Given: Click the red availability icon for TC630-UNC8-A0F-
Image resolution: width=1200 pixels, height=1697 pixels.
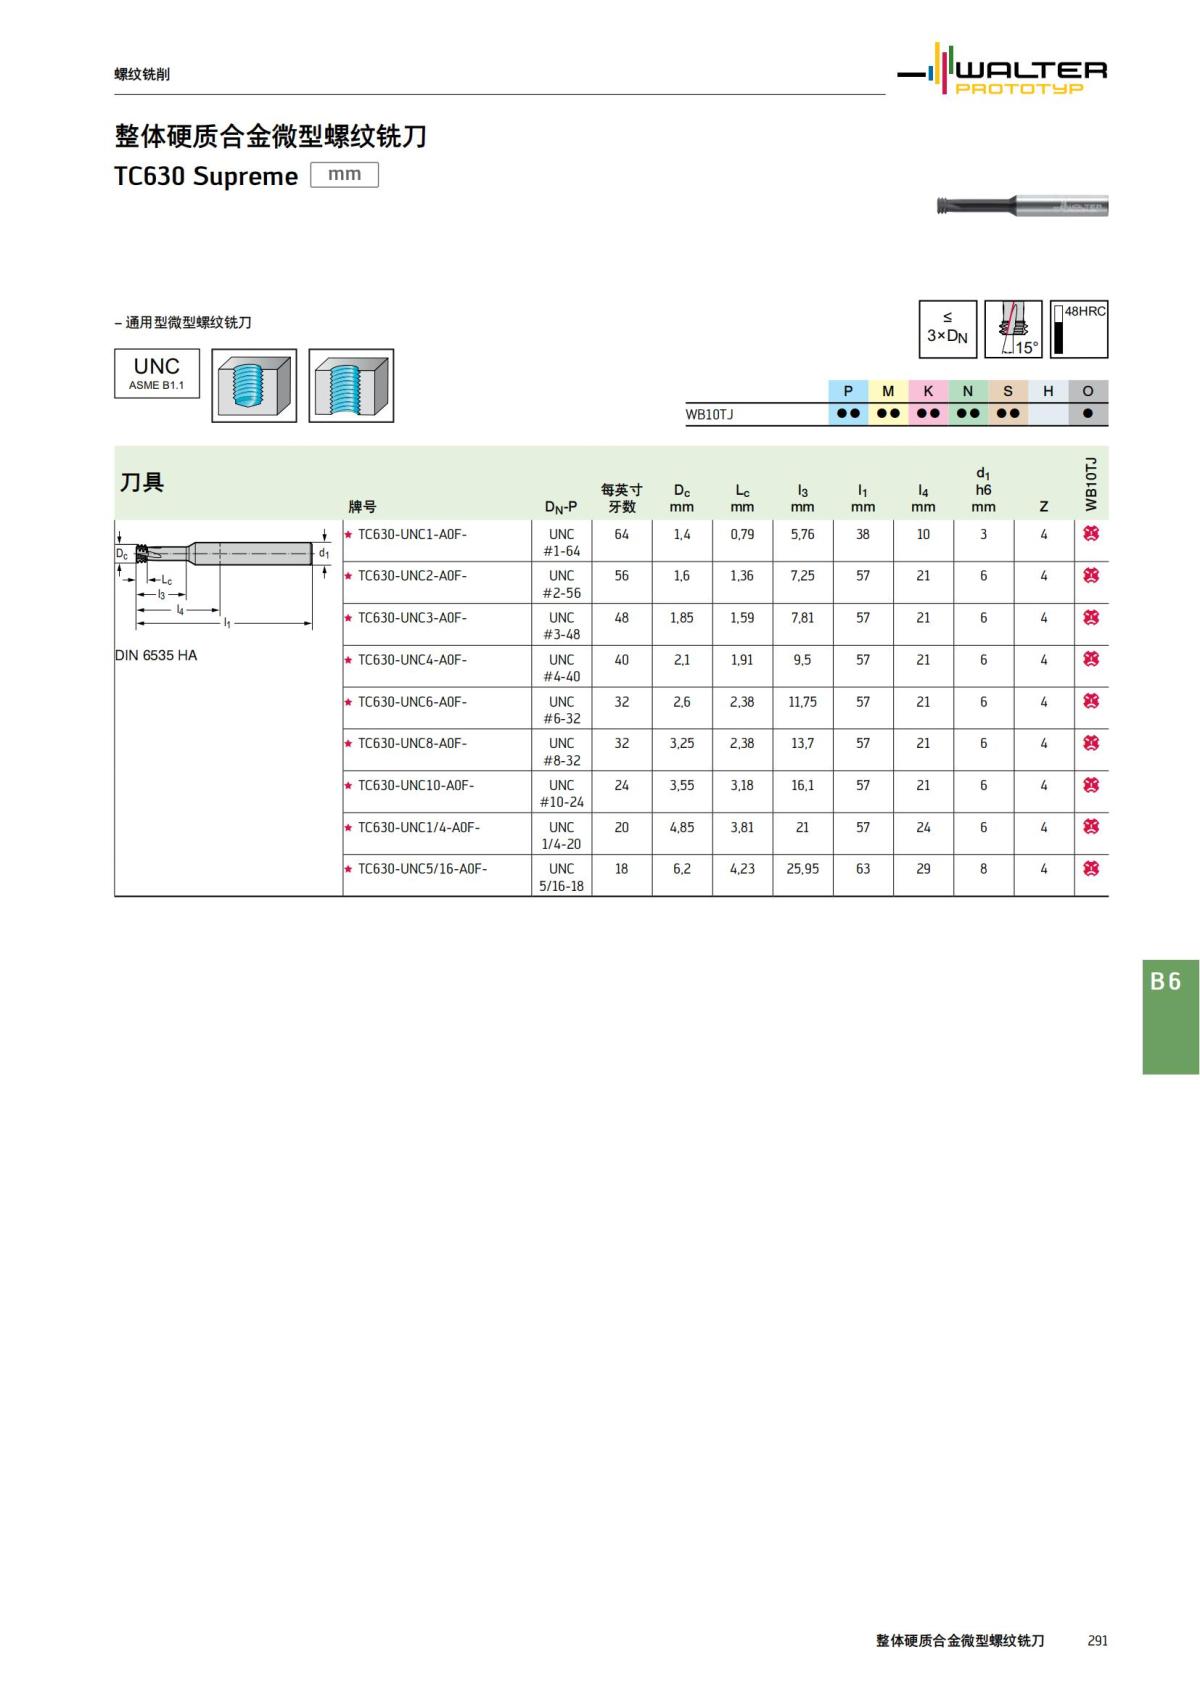Looking at the screenshot, I should (x=1091, y=743).
